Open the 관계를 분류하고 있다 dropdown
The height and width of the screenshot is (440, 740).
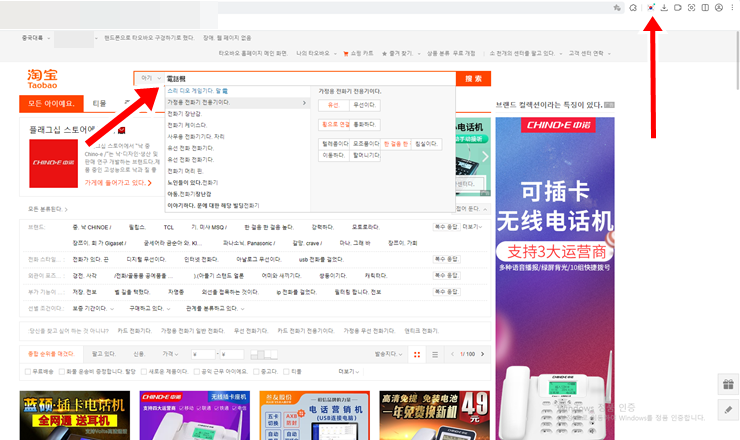[215, 309]
